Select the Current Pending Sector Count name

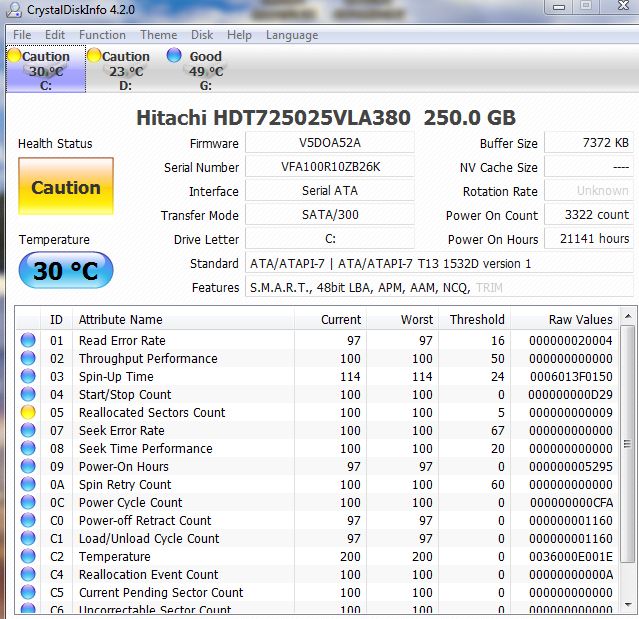[161, 592]
